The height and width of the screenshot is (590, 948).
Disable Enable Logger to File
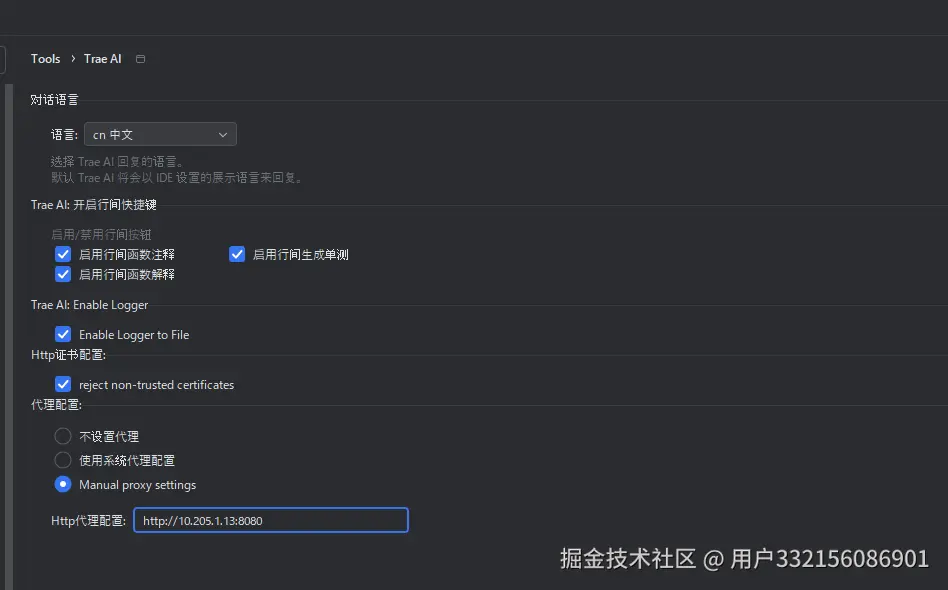[x=63, y=334]
